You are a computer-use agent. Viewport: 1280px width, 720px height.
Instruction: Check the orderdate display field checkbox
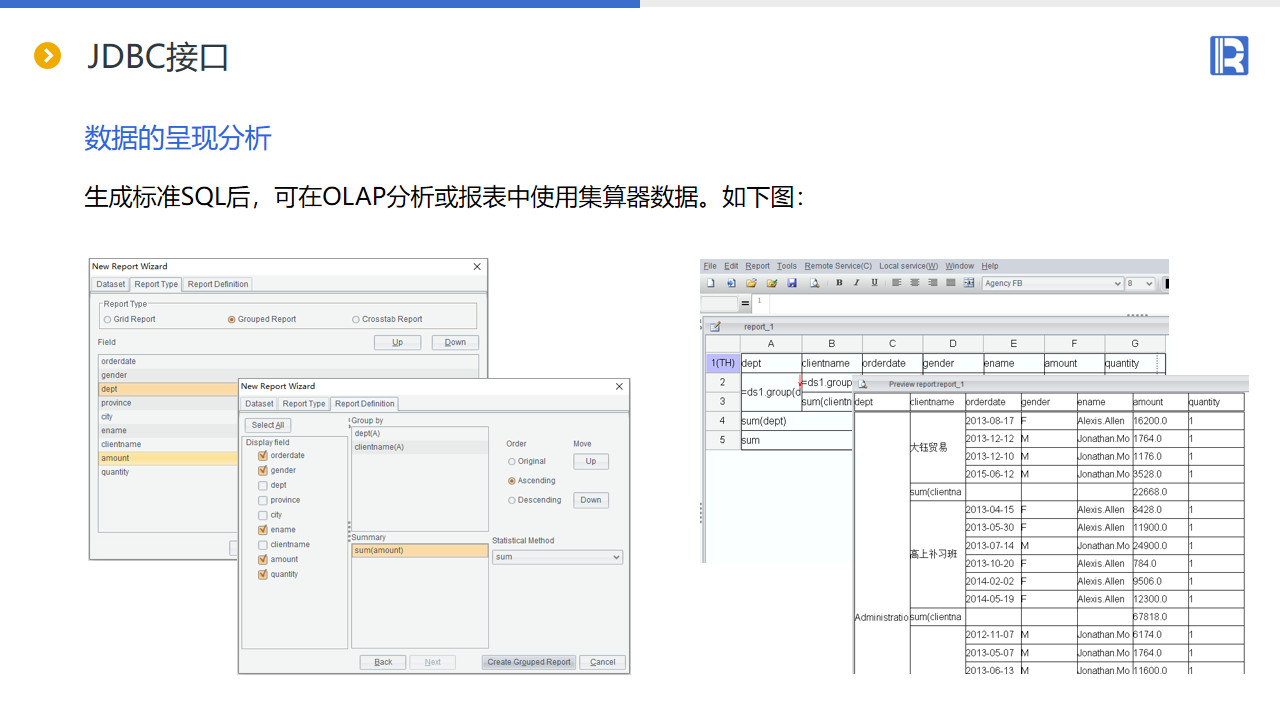[263, 455]
